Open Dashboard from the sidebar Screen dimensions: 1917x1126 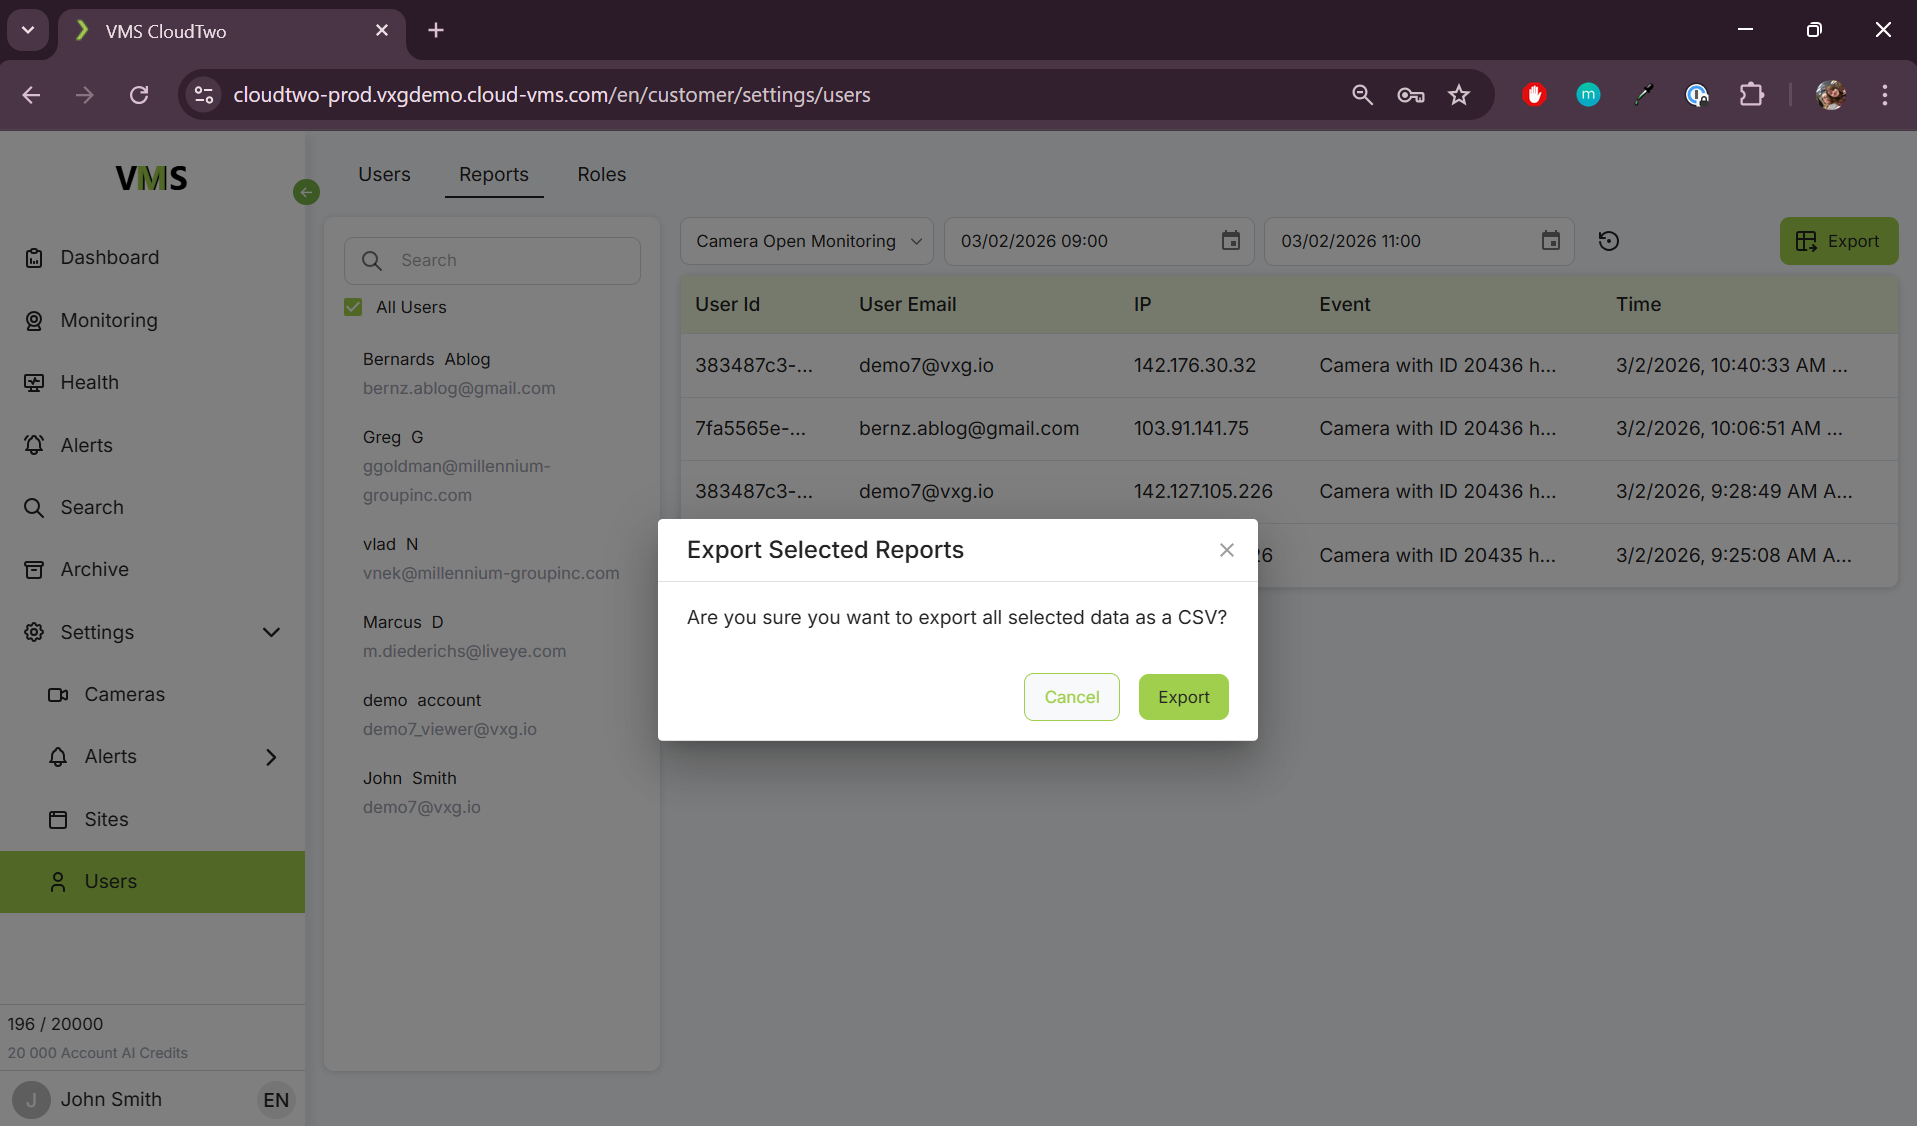pyautogui.click(x=109, y=257)
